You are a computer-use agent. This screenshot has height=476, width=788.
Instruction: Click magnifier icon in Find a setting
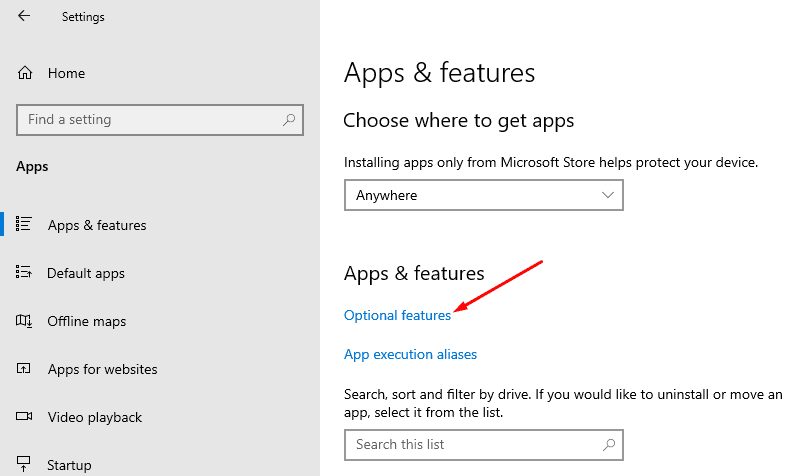coord(289,120)
